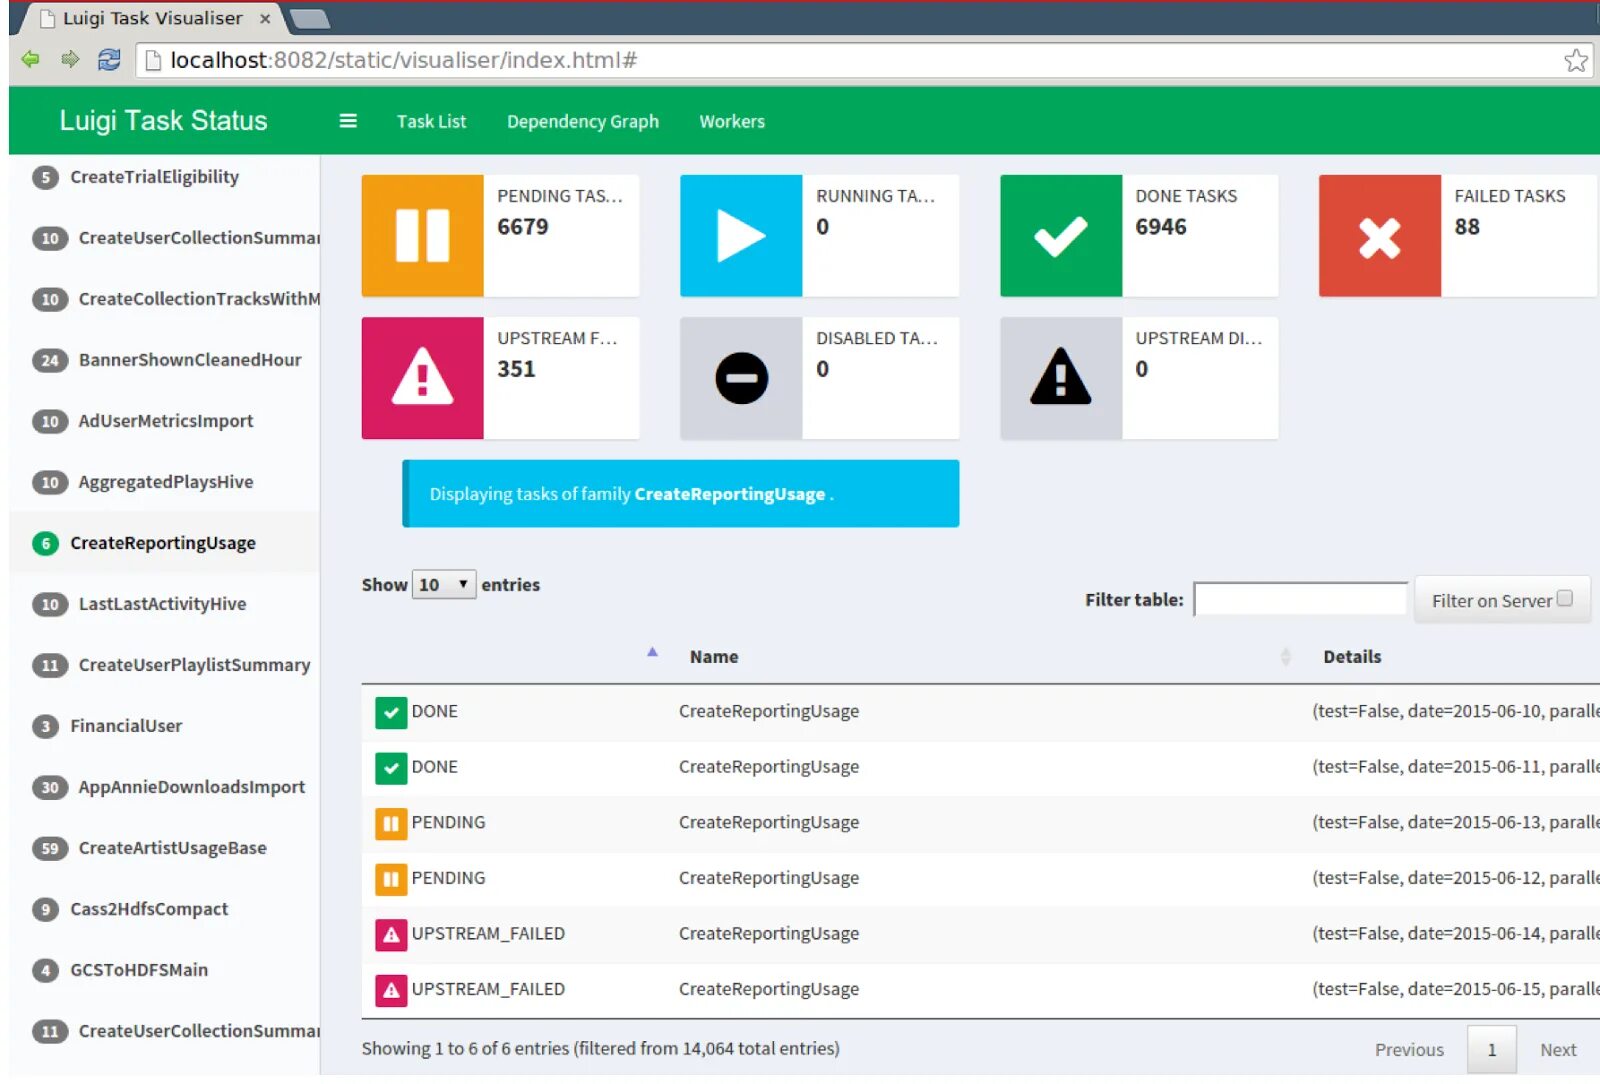Click the red failed tasks X icon
The width and height of the screenshot is (1600, 1084).
pos(1380,236)
